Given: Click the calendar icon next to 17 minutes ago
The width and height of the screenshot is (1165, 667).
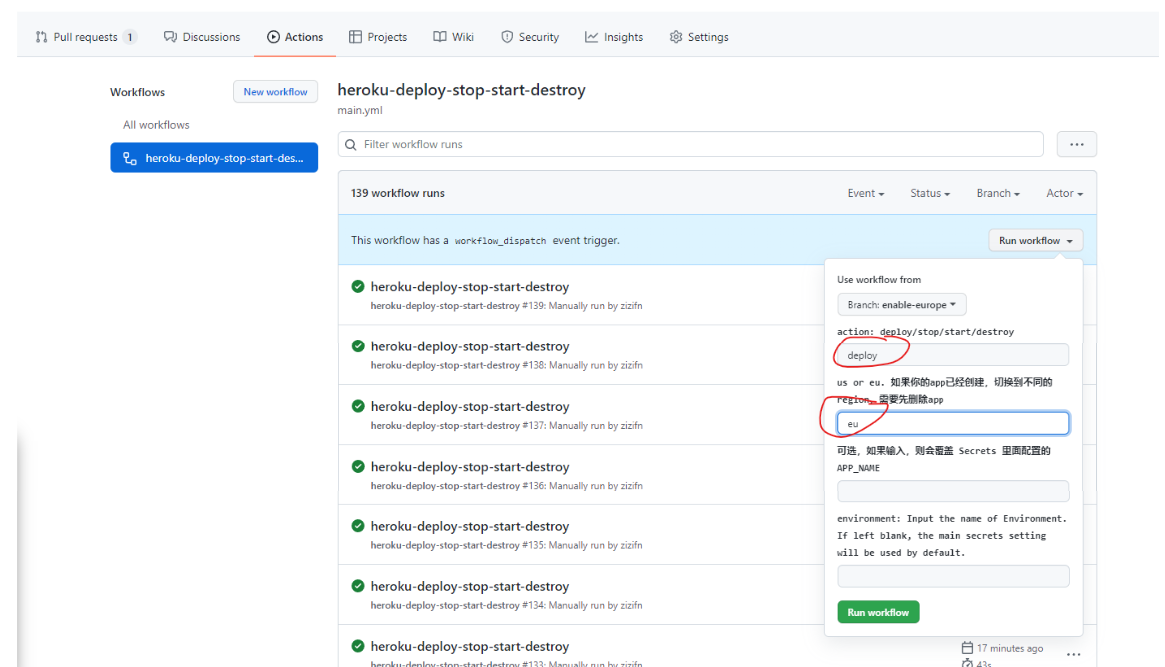Looking at the screenshot, I should pyautogui.click(x=967, y=648).
